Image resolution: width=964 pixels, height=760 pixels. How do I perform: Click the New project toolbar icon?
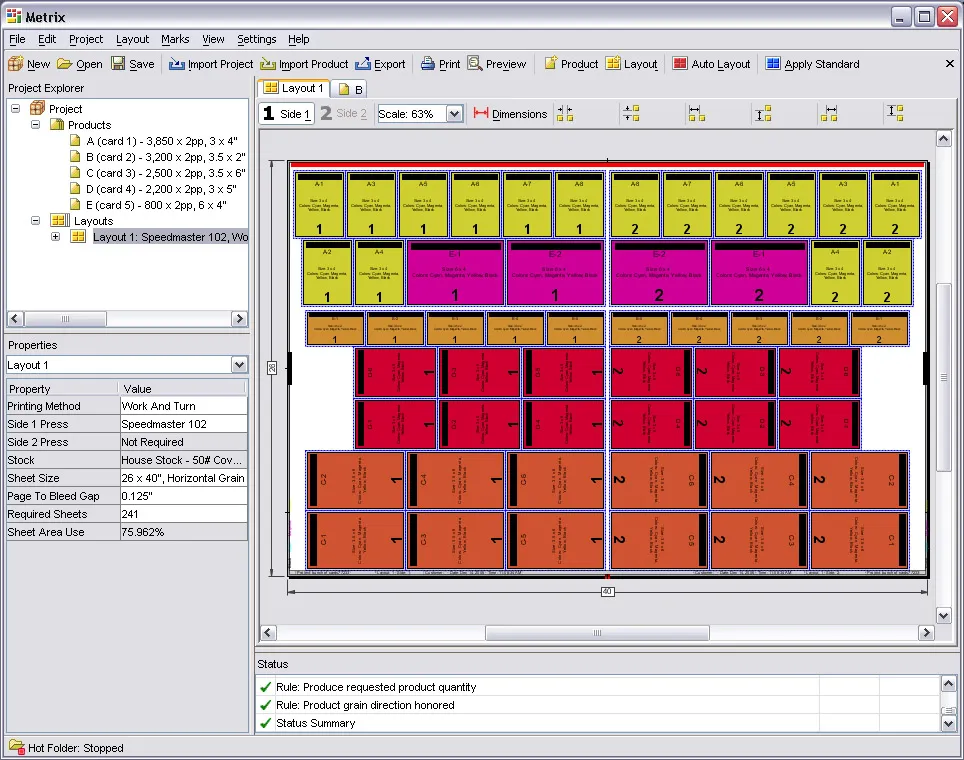[15, 63]
